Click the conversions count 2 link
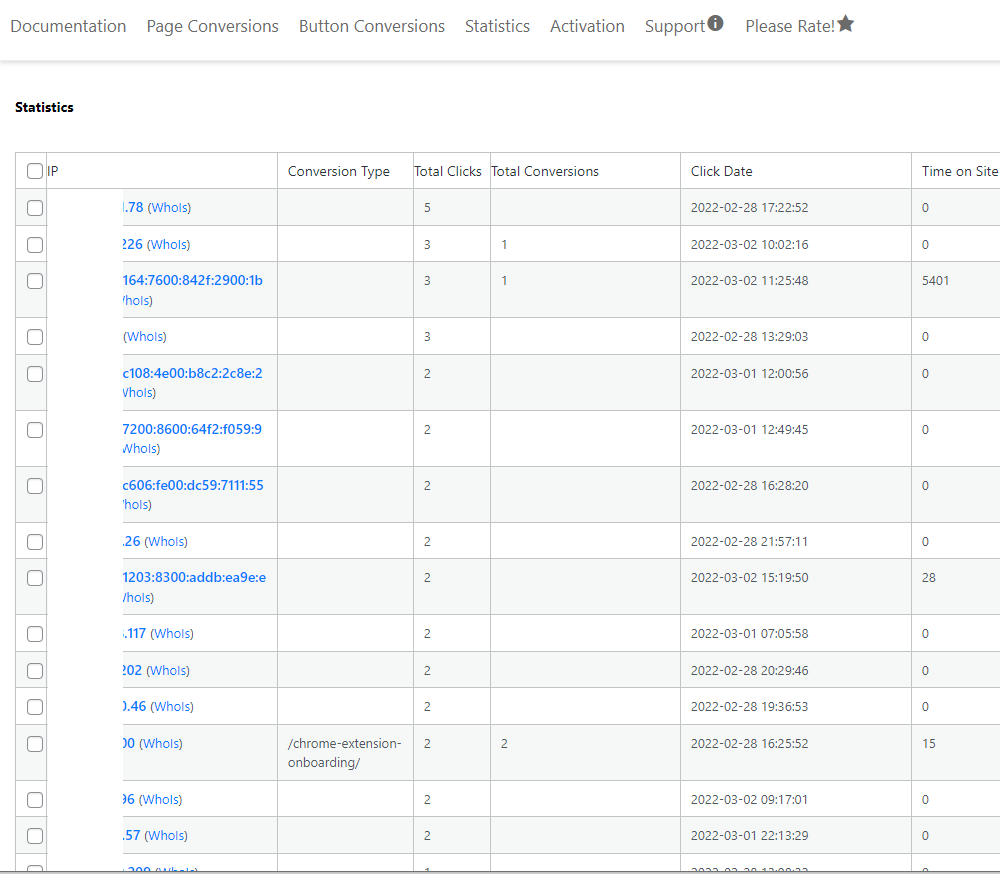Viewport: 1000px width, 874px height. point(504,743)
